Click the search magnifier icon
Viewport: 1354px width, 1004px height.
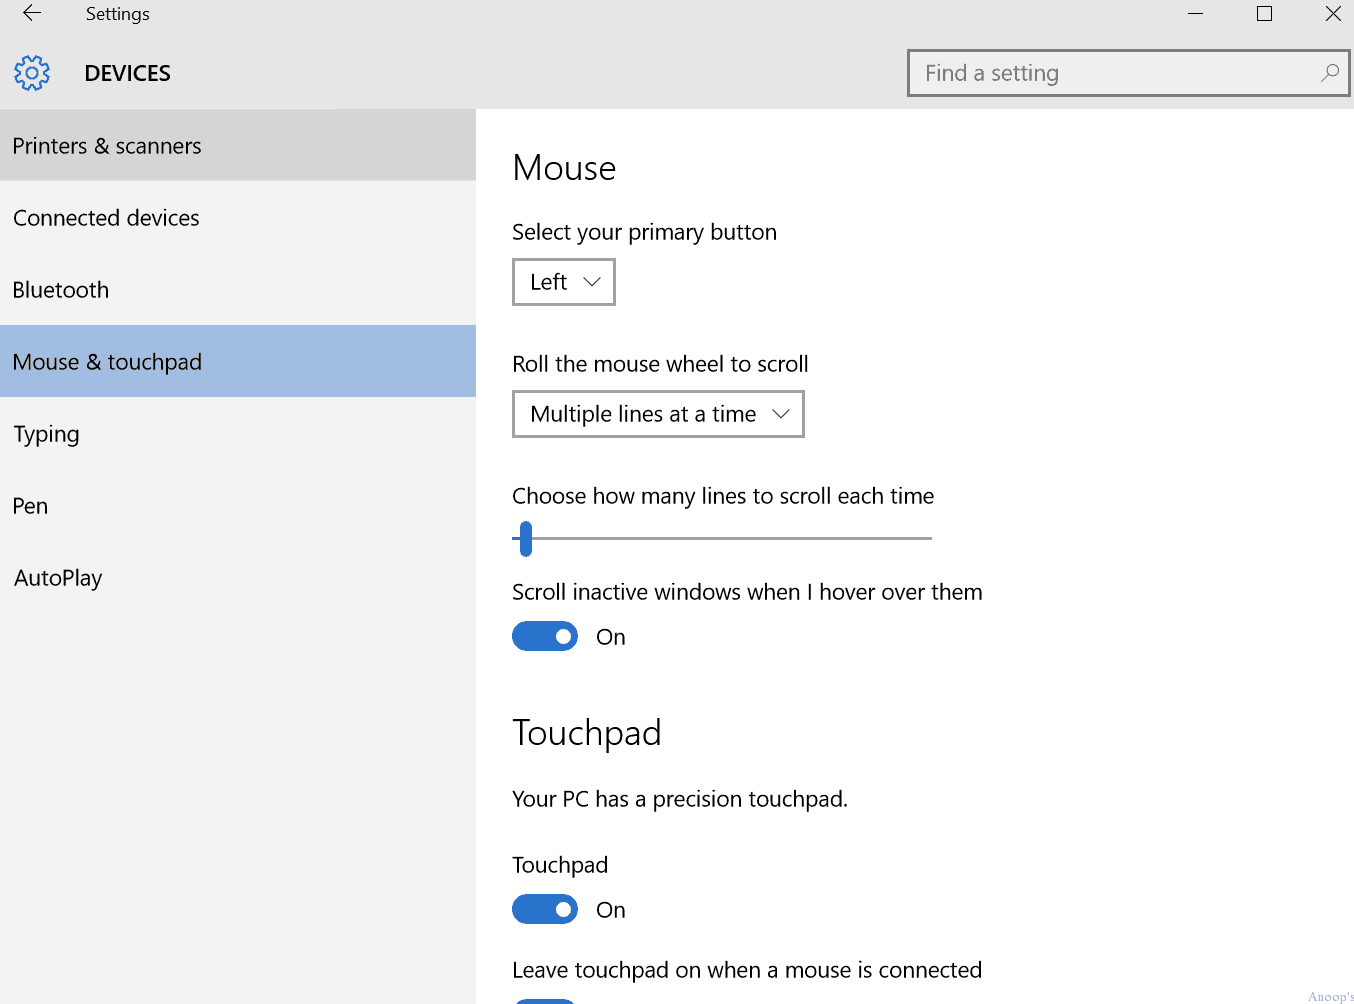point(1329,73)
